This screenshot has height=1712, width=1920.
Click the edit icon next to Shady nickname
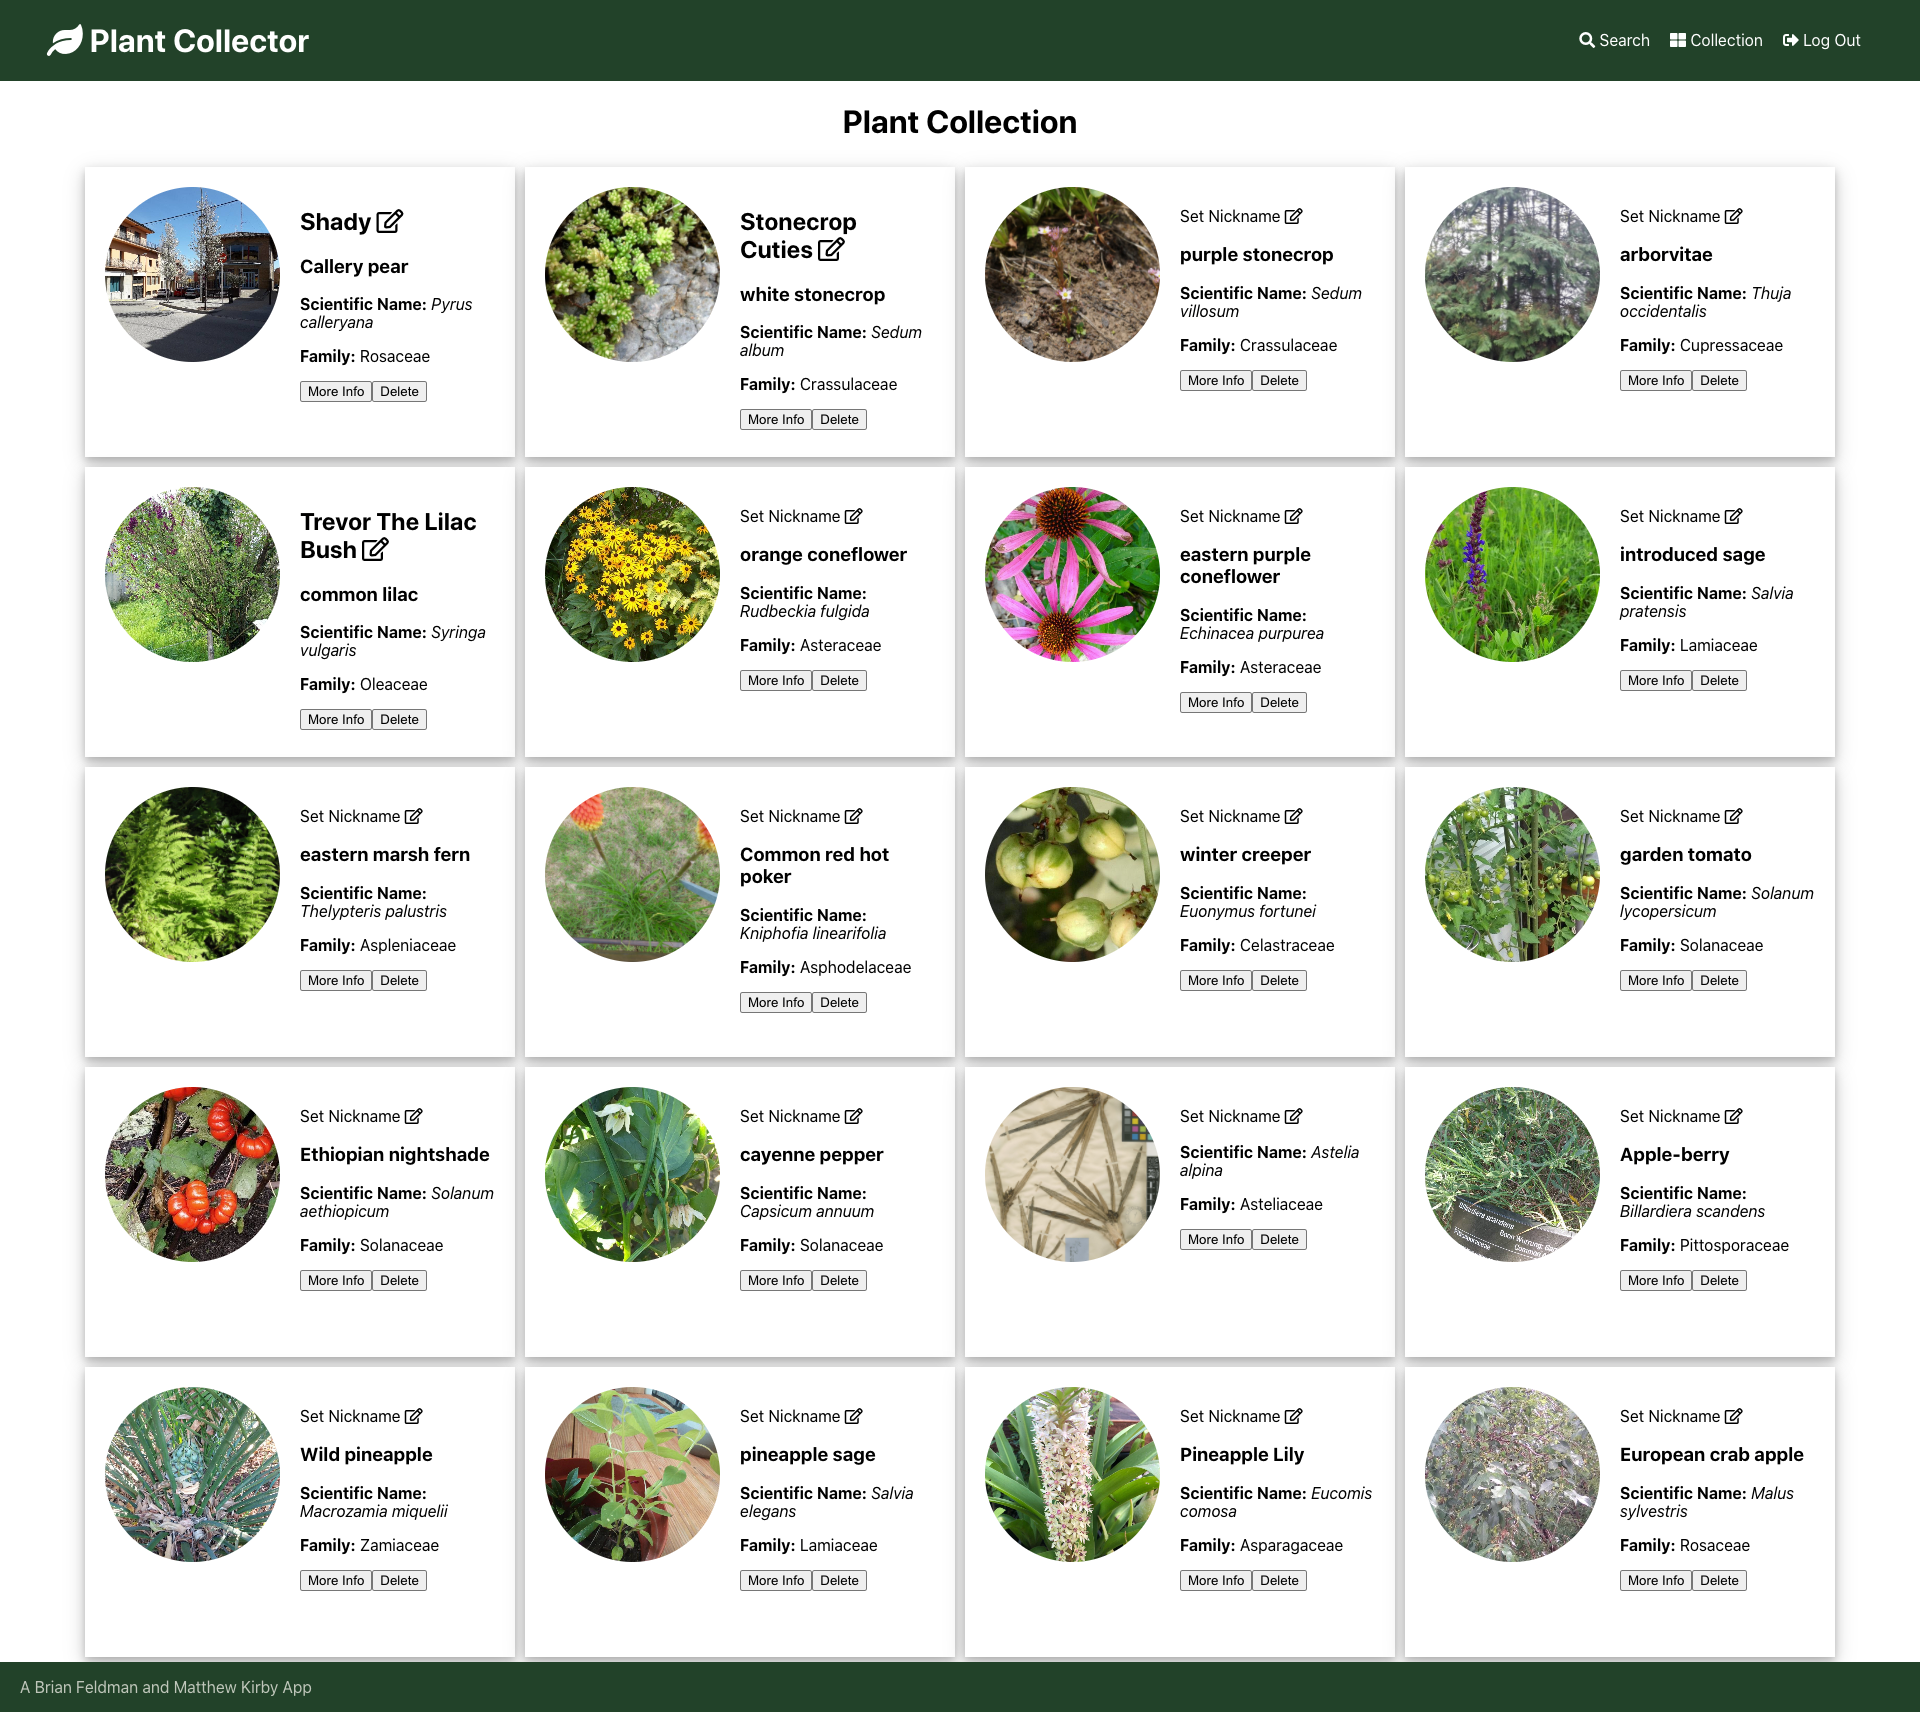tap(390, 222)
